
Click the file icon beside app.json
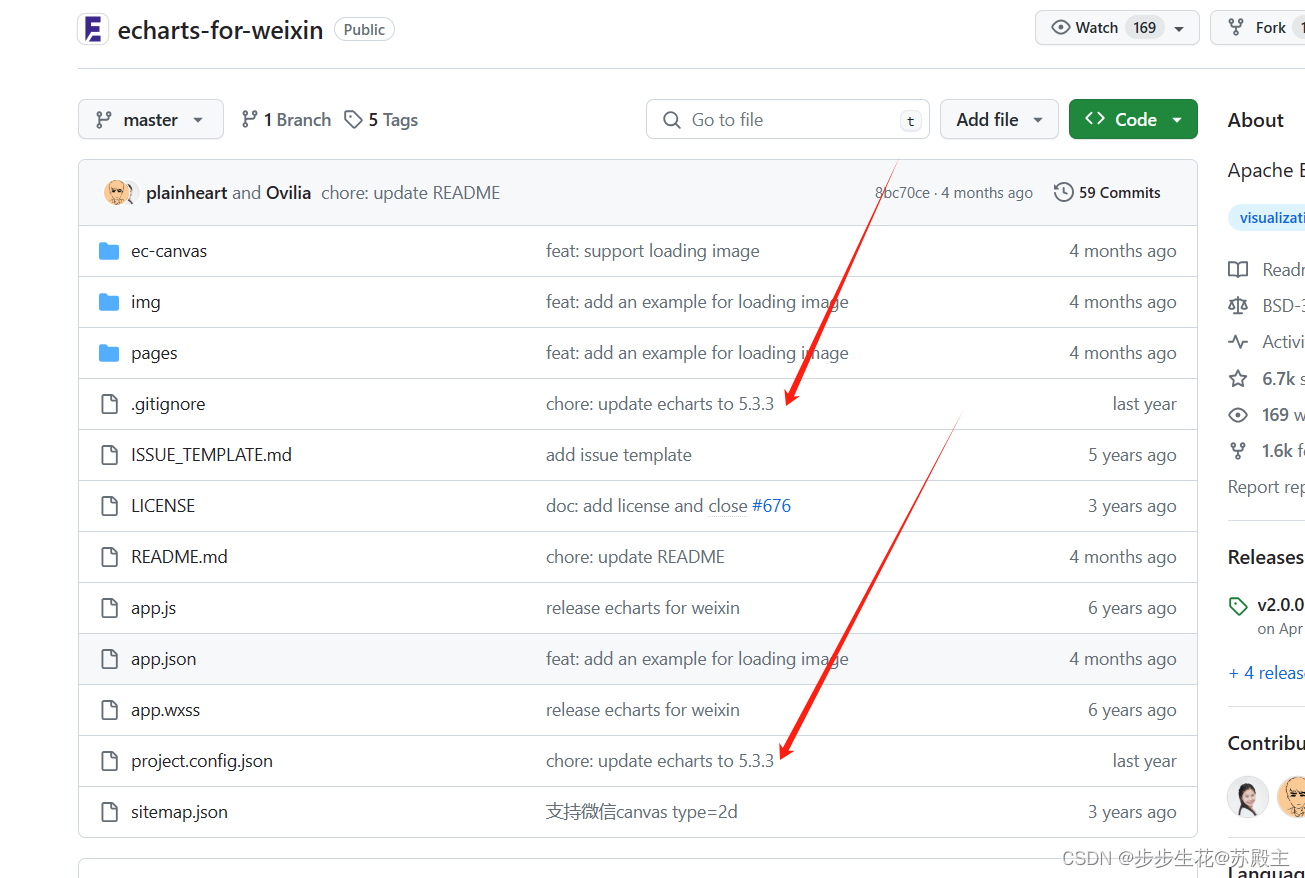(x=109, y=659)
